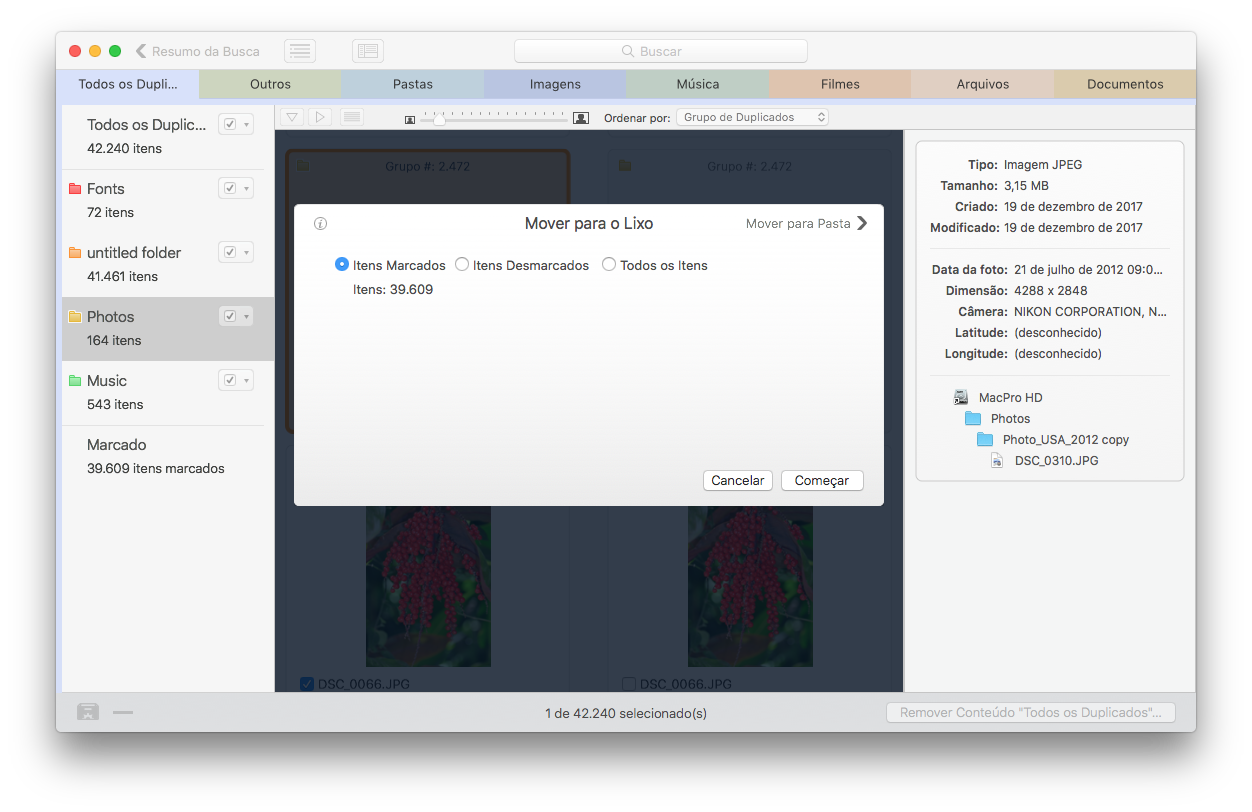Click the info icon in the dialog
The width and height of the screenshot is (1252, 812).
(x=320, y=224)
